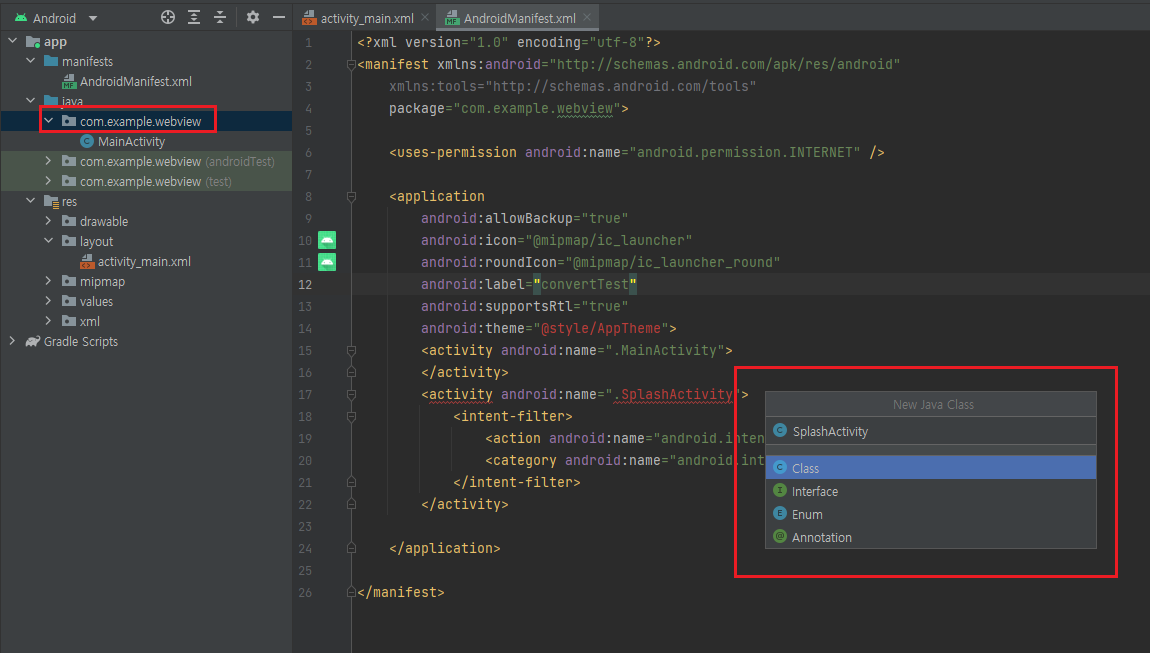
Task: Click the drawable folder icon
Action: coord(69,221)
